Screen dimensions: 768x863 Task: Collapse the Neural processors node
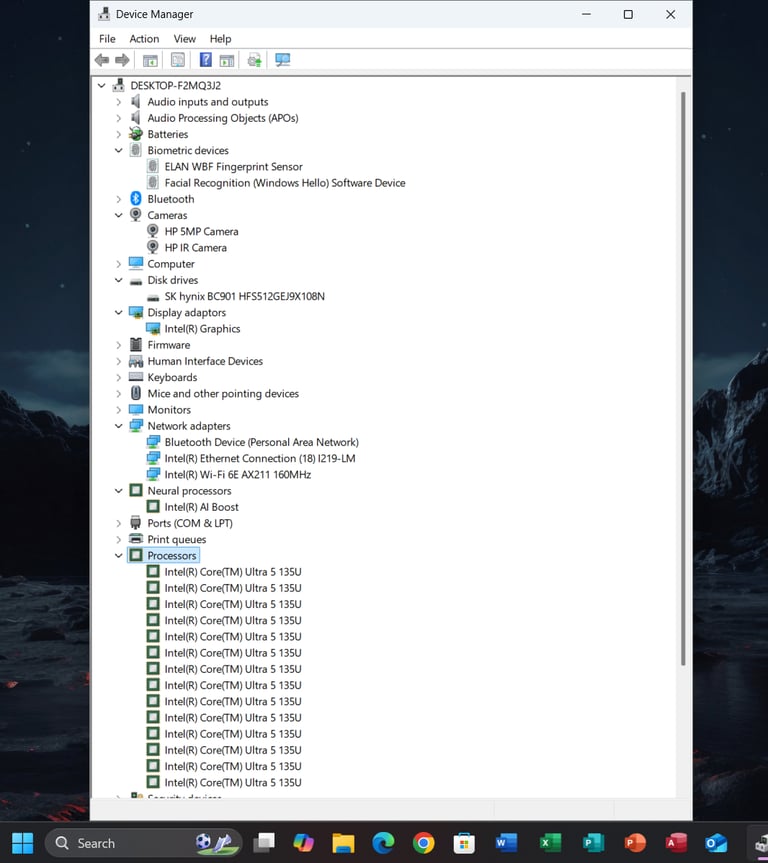(x=118, y=490)
